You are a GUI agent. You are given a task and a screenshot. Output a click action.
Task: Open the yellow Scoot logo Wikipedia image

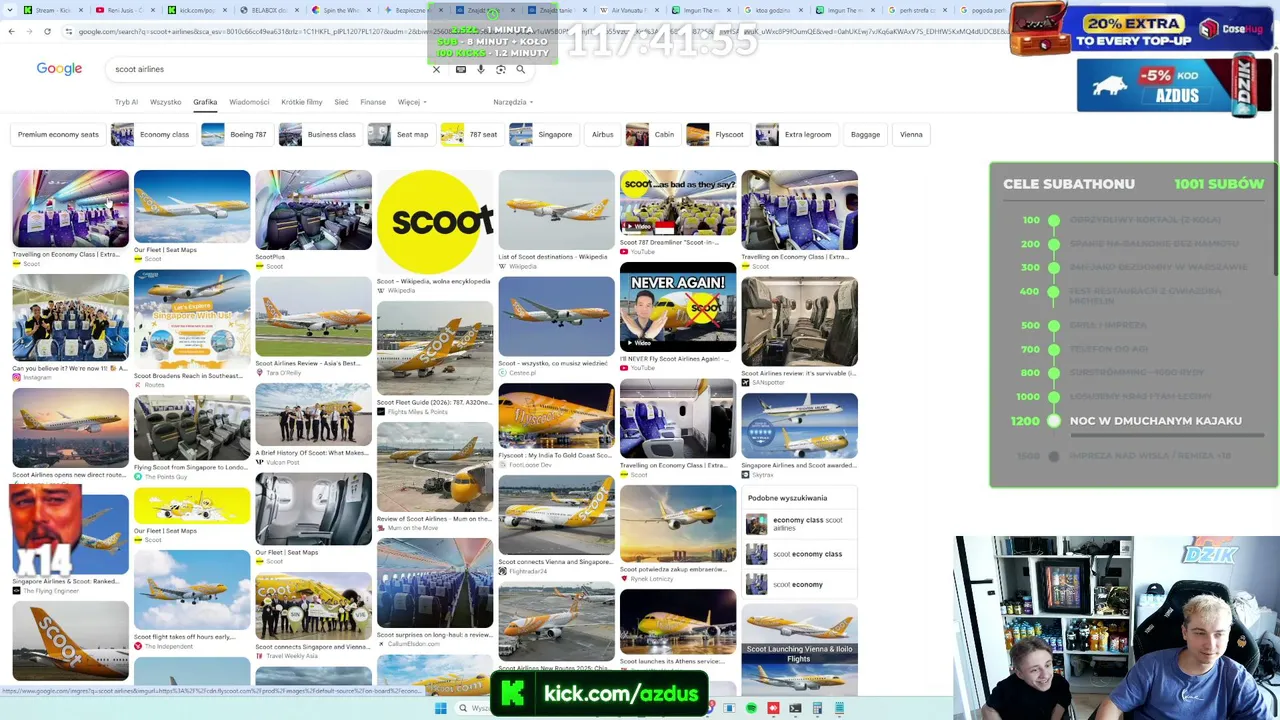[x=435, y=222]
